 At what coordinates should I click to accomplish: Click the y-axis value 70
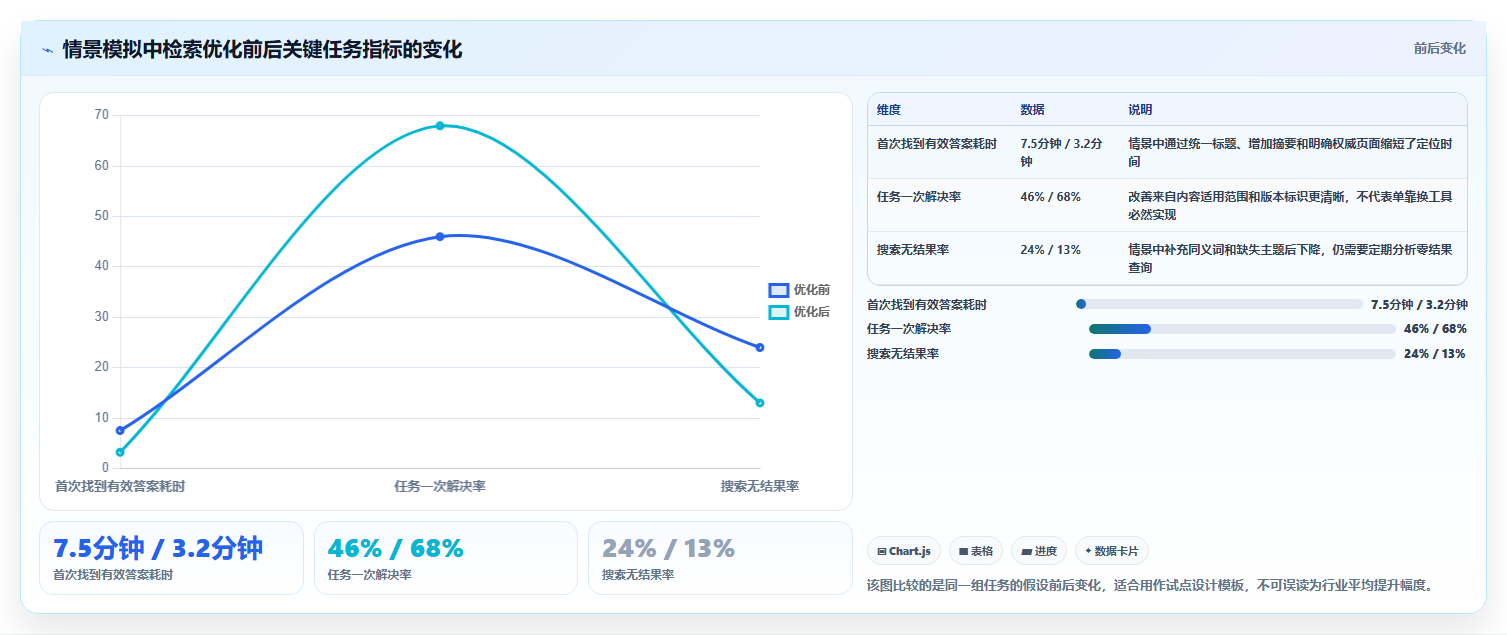coord(102,115)
